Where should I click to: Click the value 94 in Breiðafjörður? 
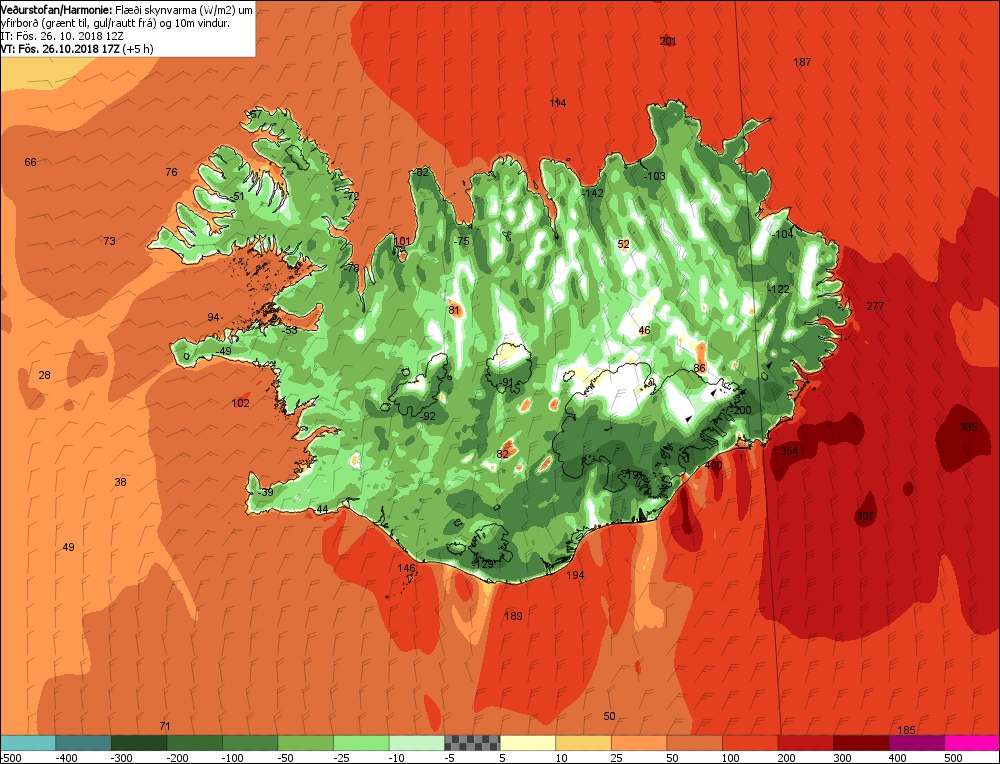[x=213, y=318]
